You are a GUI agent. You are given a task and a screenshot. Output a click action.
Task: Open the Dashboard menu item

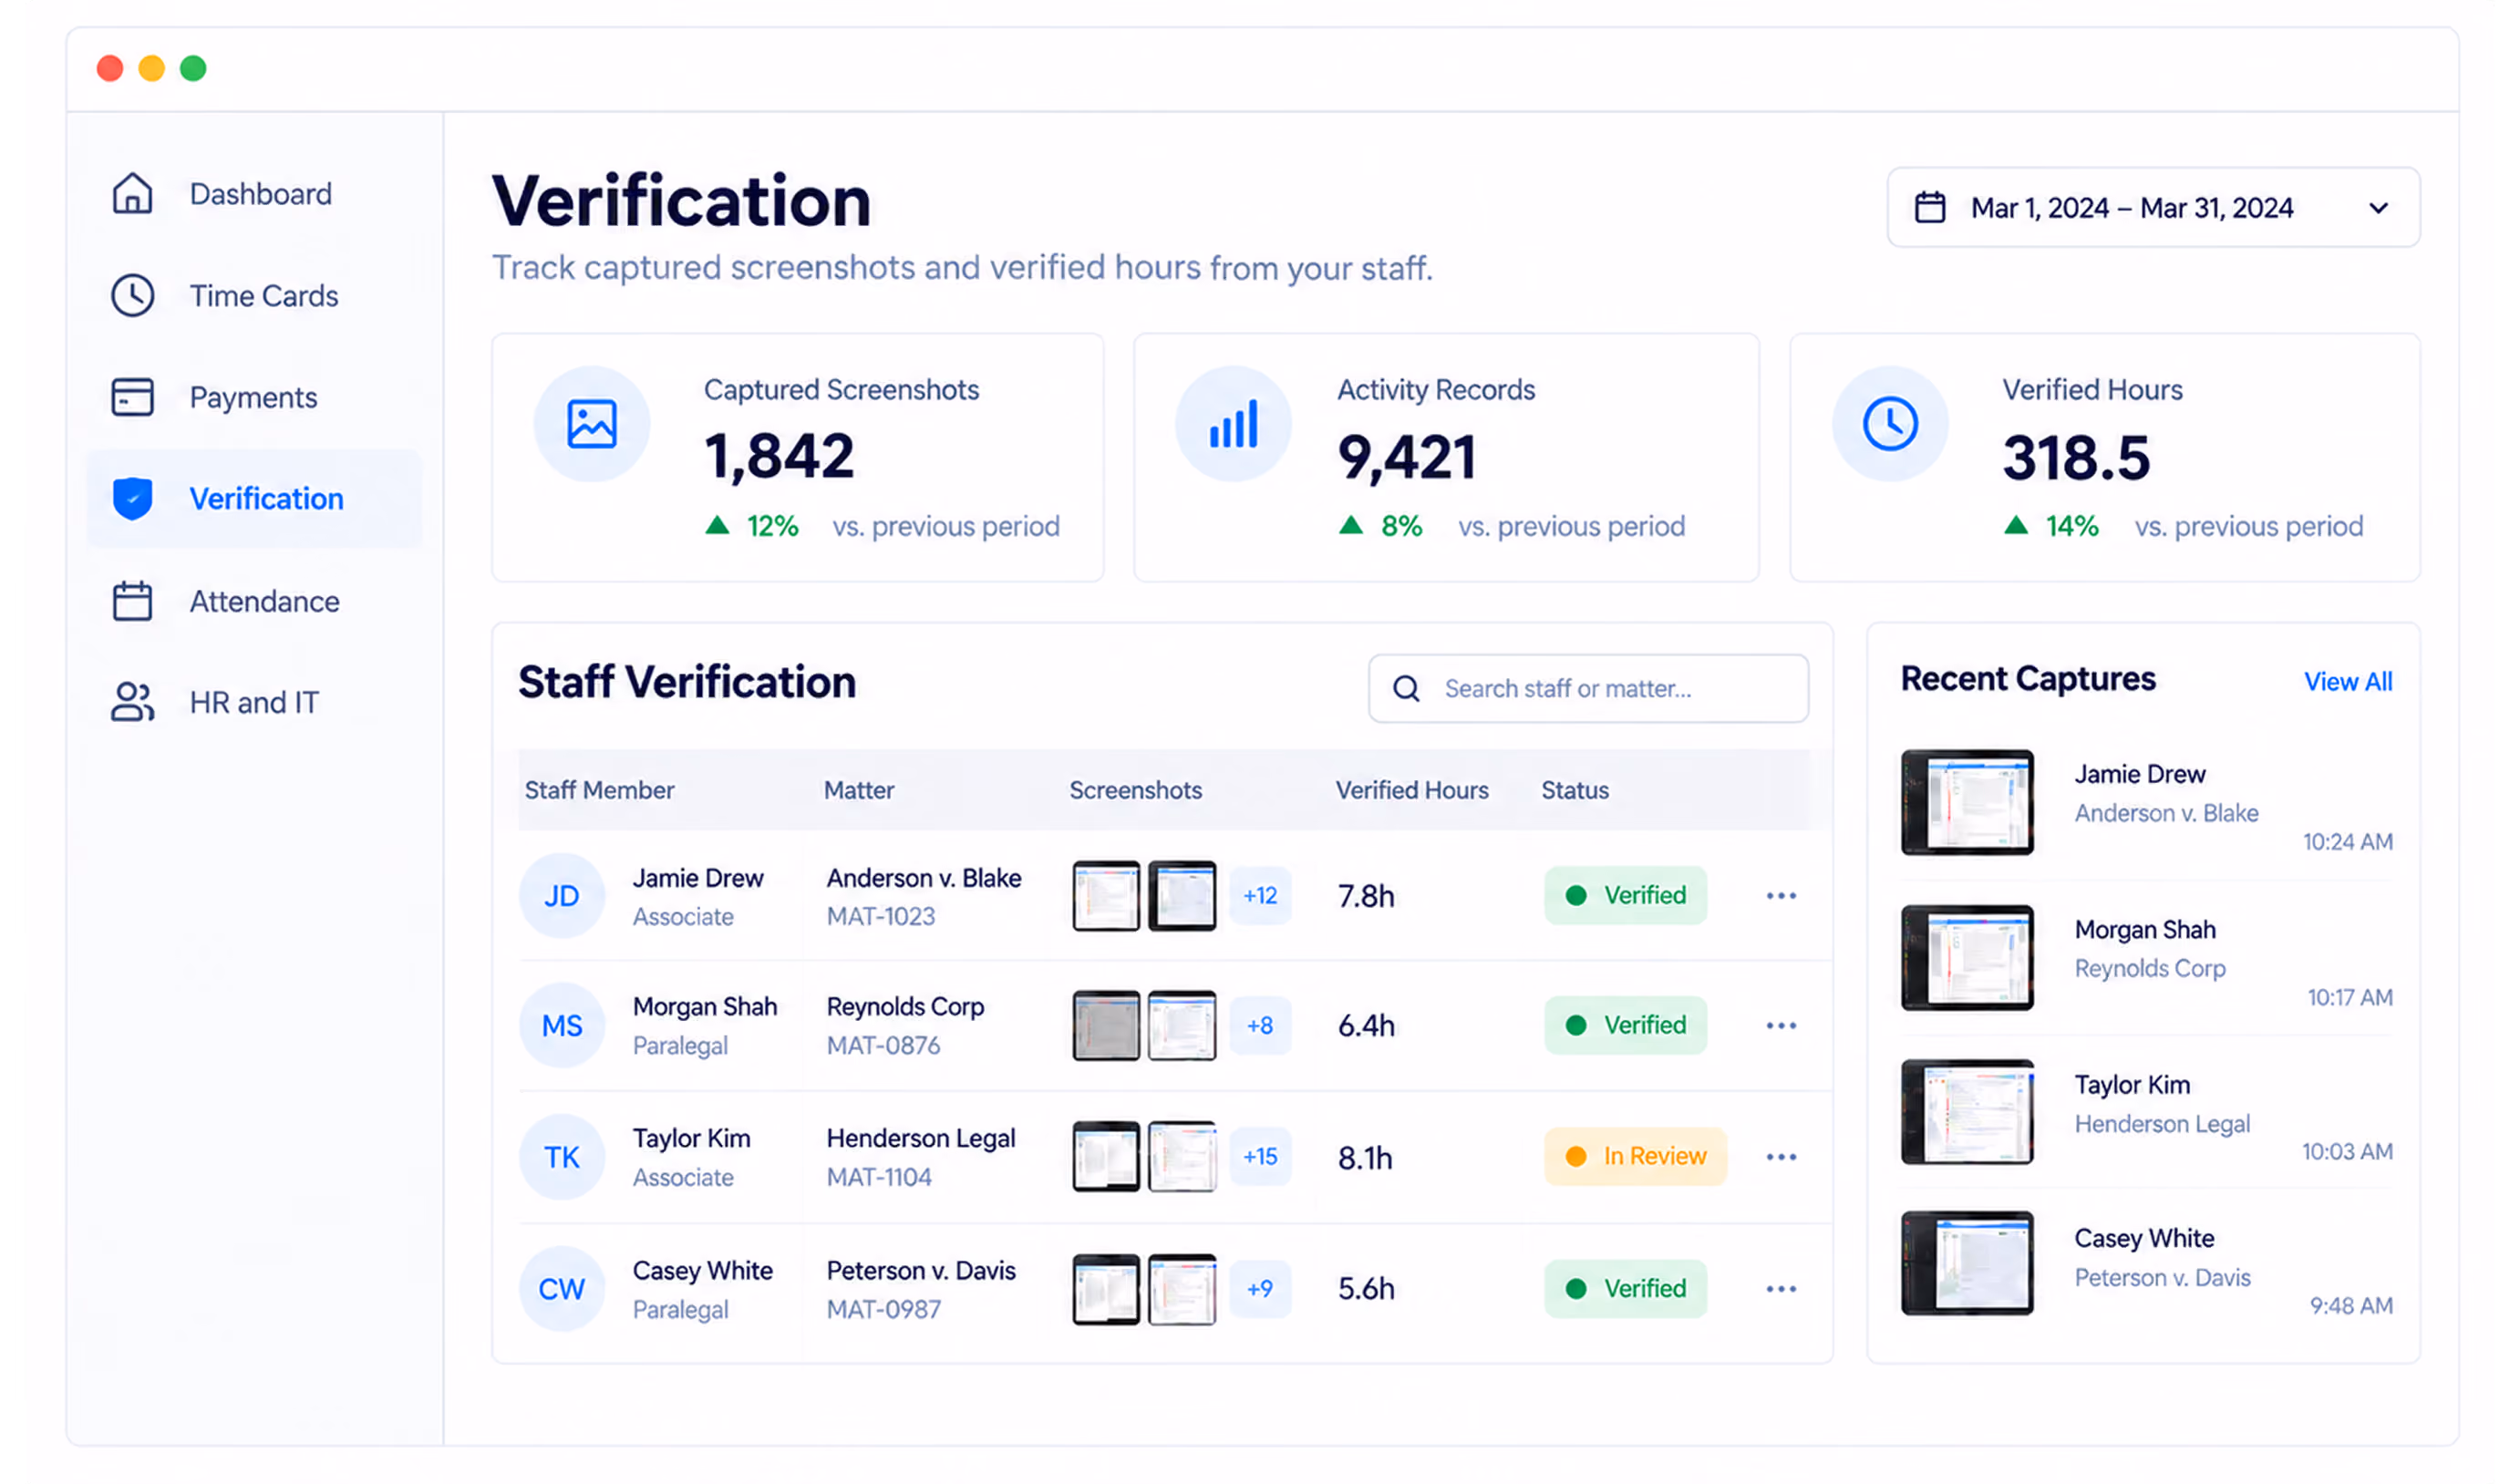click(255, 194)
